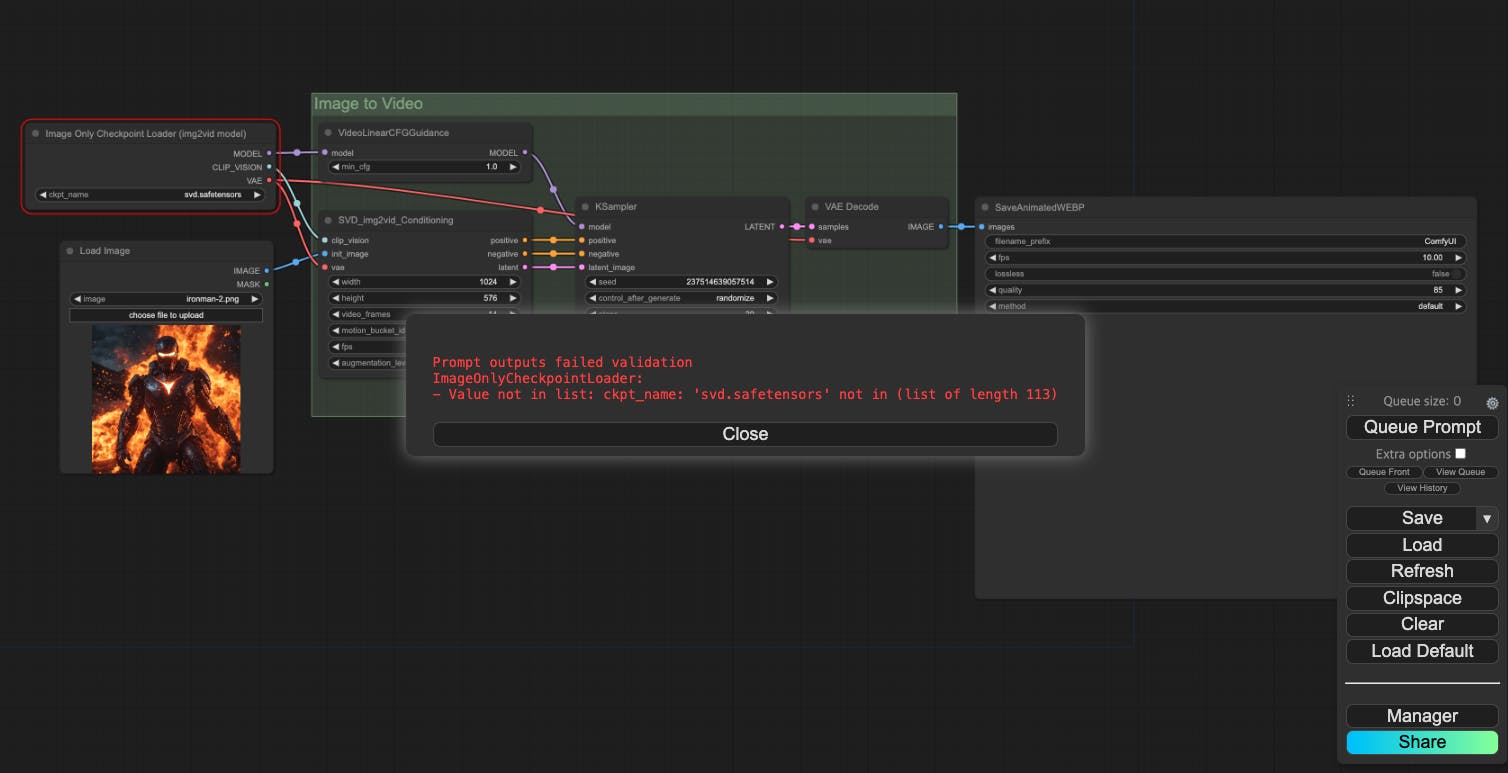Click the clip_vision input slot on SVD conditioning
The height and width of the screenshot is (773, 1508).
coord(324,240)
